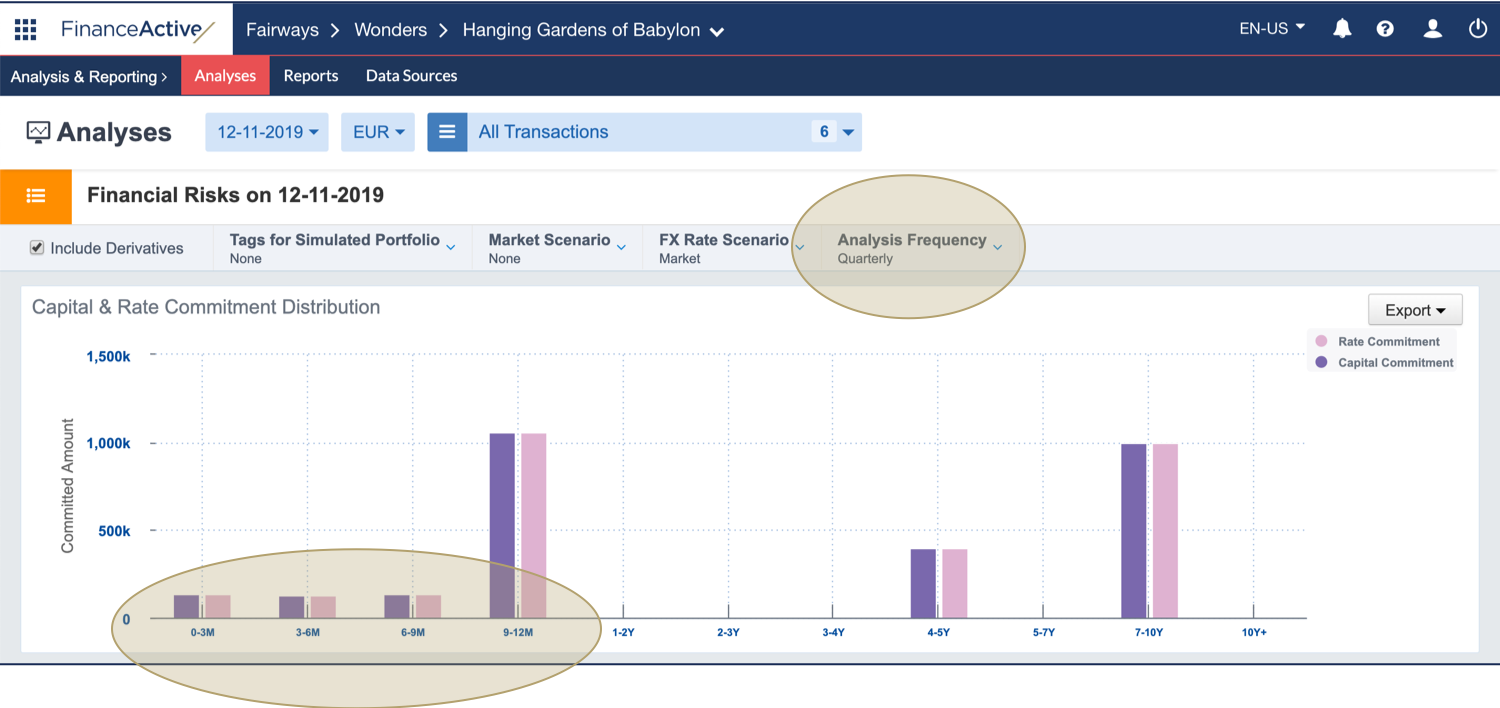
Task: Open the EN-US language dropdown
Action: (x=1272, y=29)
